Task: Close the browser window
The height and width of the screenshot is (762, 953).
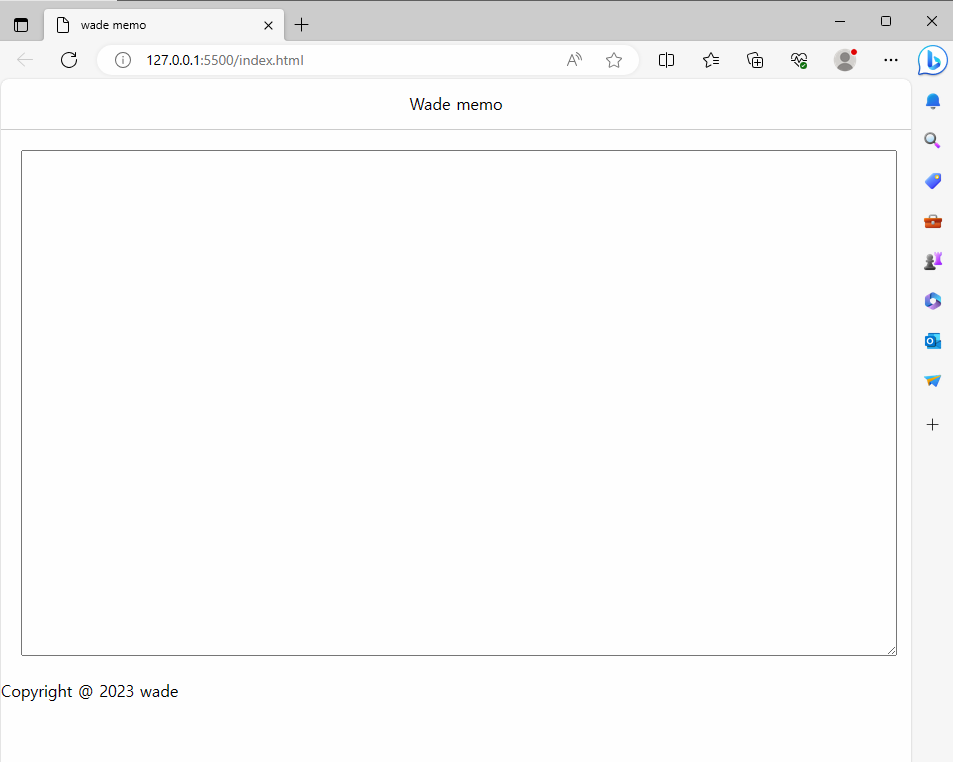Action: pos(932,21)
